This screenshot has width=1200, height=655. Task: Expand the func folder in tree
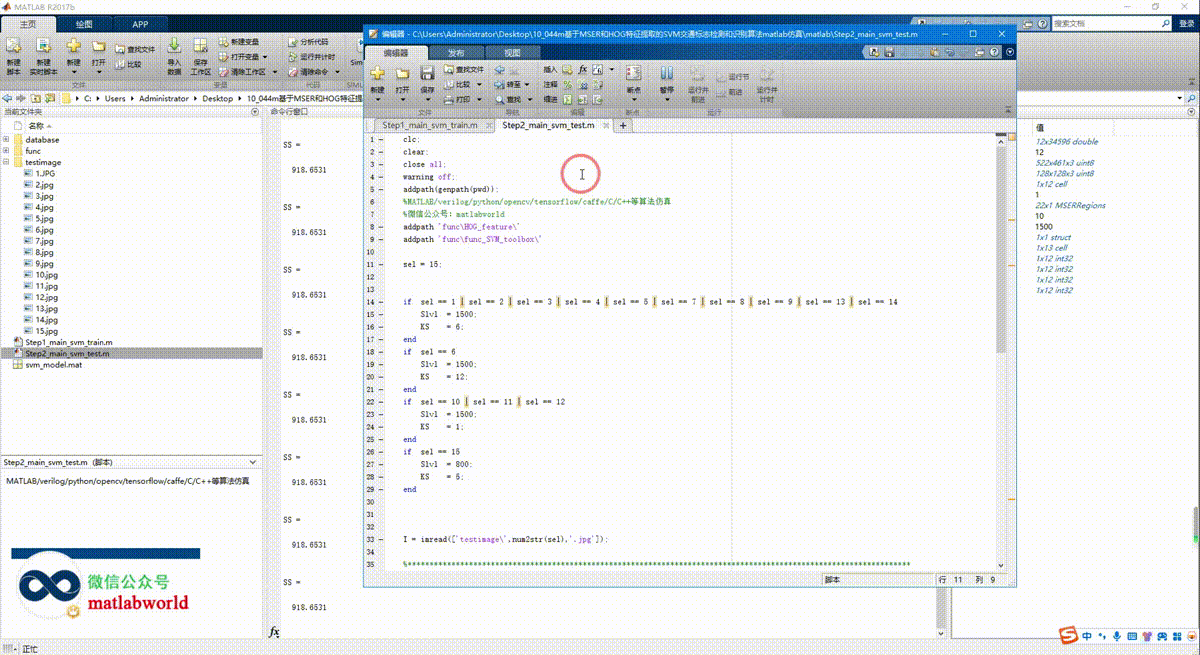pyautogui.click(x=6, y=151)
